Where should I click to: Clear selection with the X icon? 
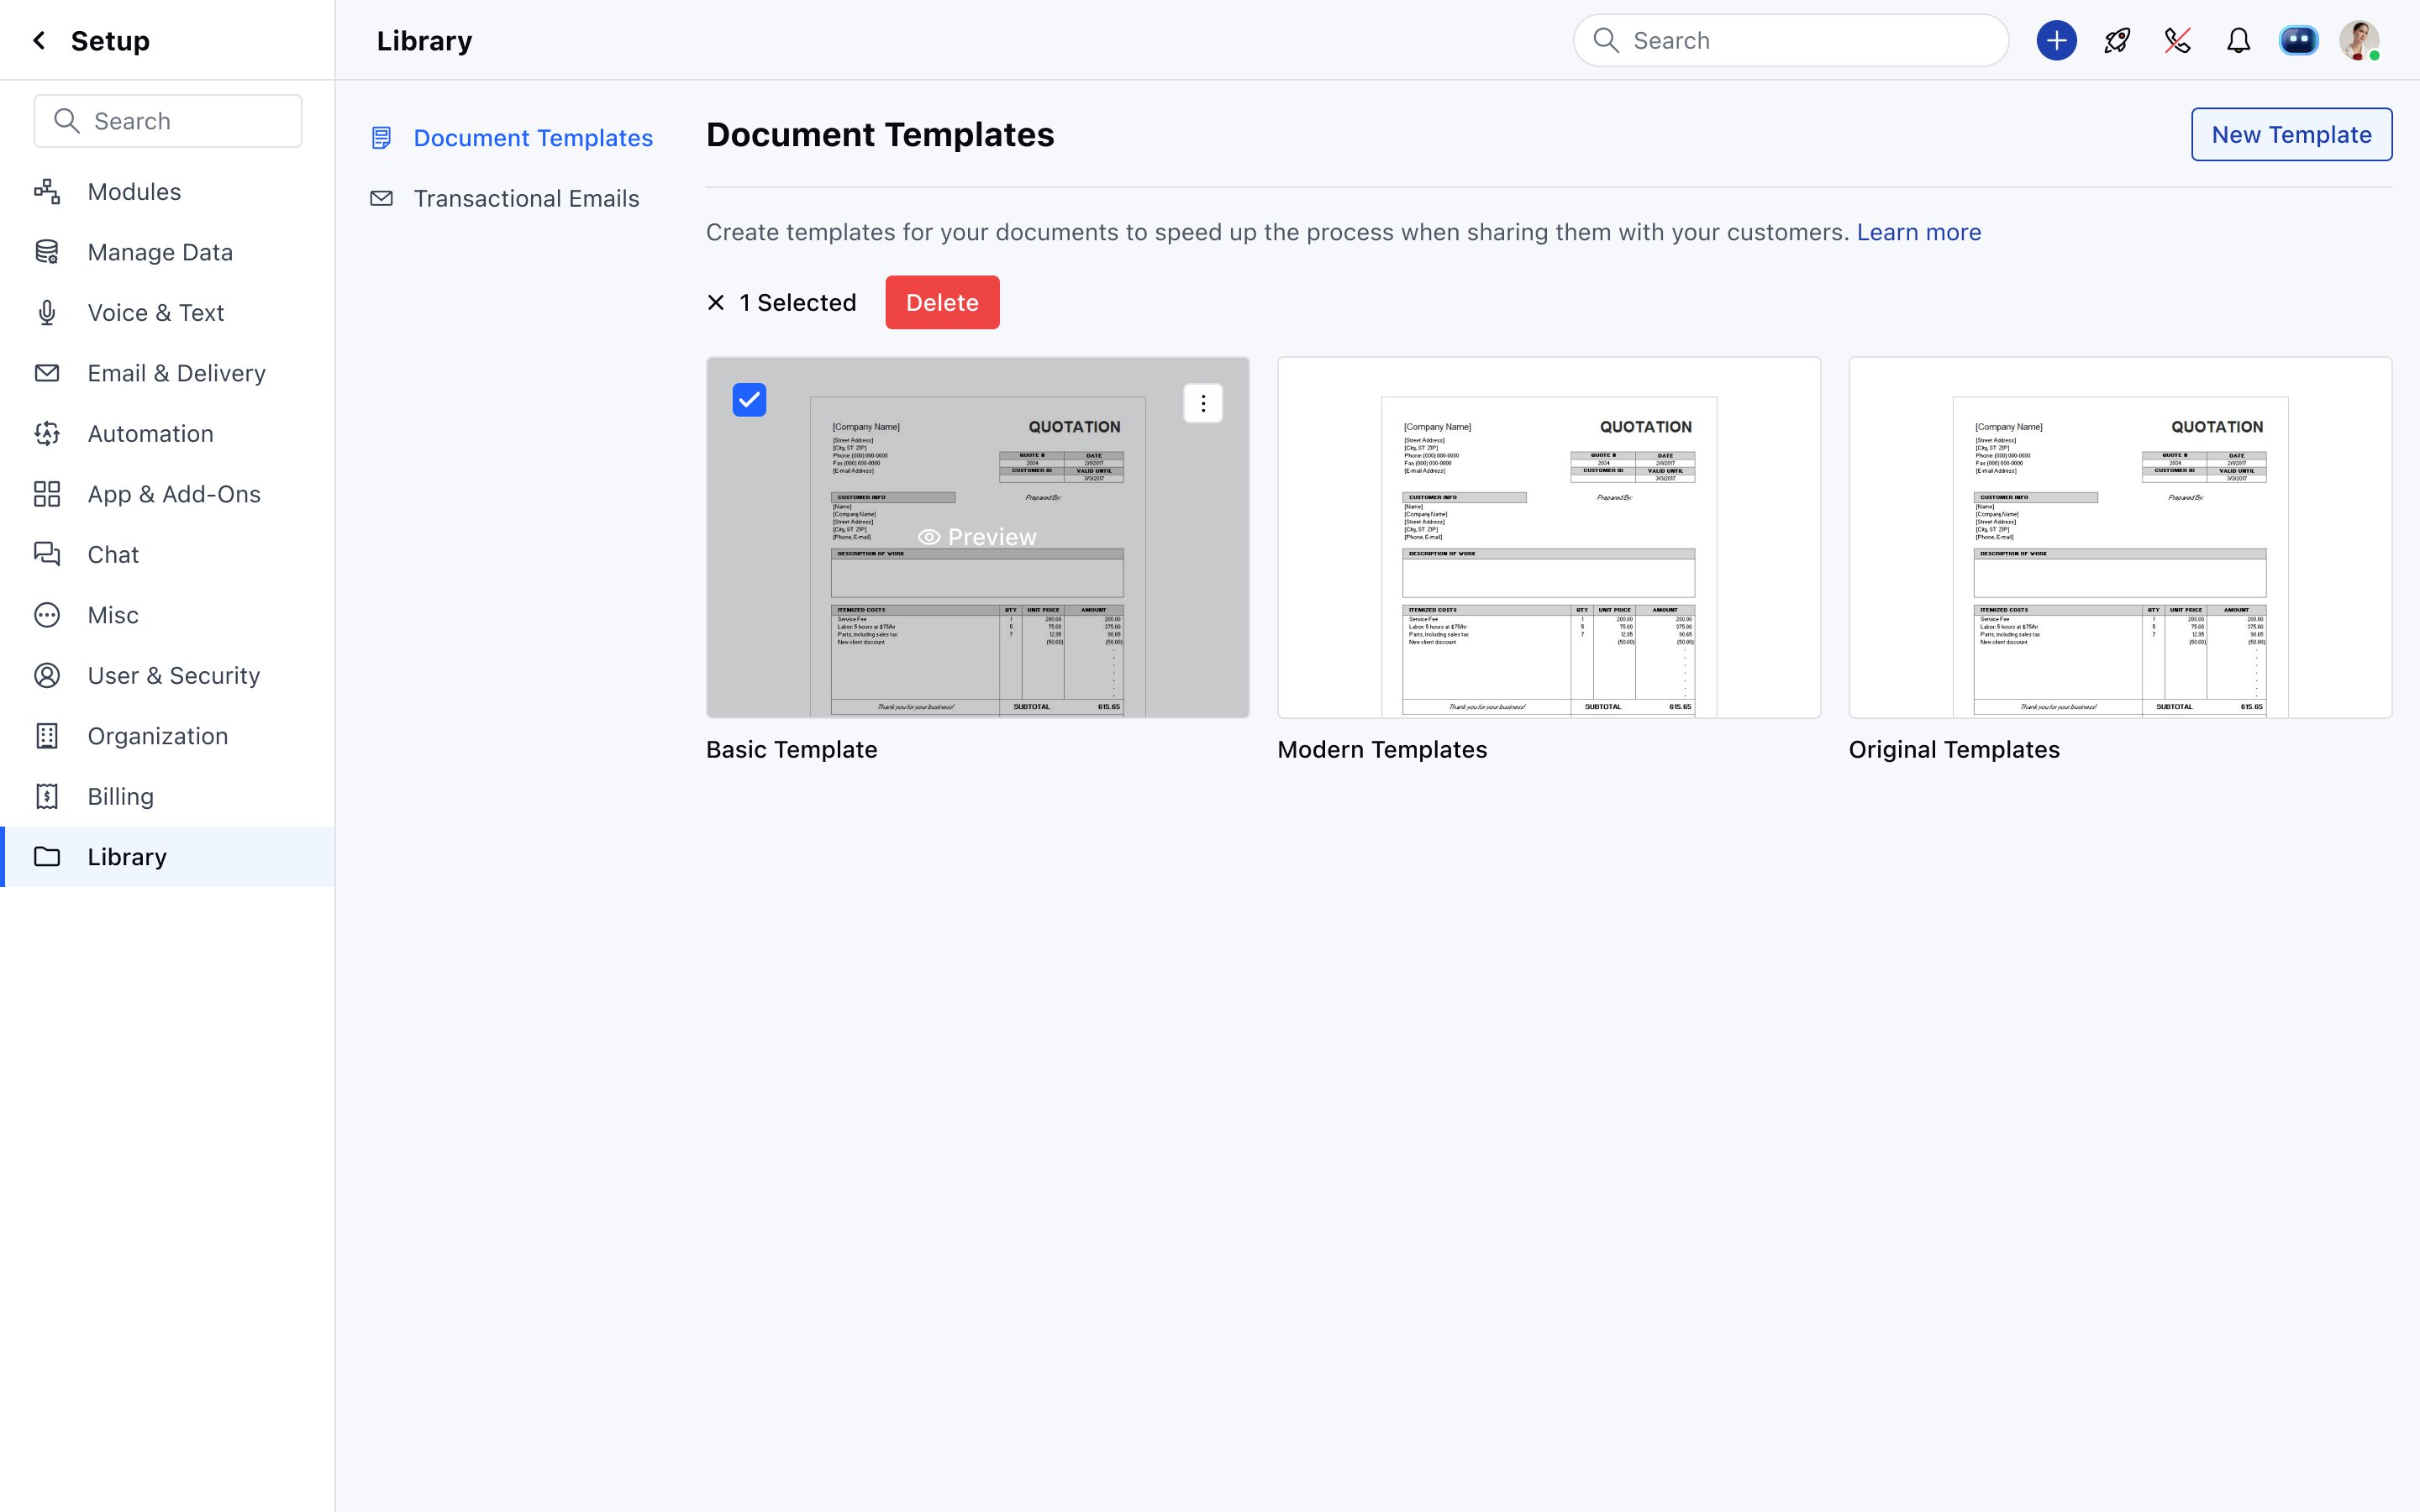(x=716, y=302)
